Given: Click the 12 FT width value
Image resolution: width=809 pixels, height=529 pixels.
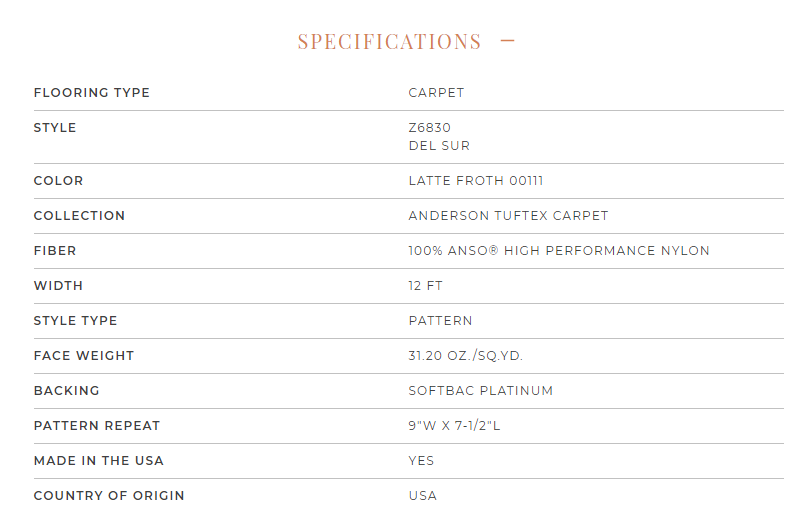Looking at the screenshot, I should coord(426,286).
